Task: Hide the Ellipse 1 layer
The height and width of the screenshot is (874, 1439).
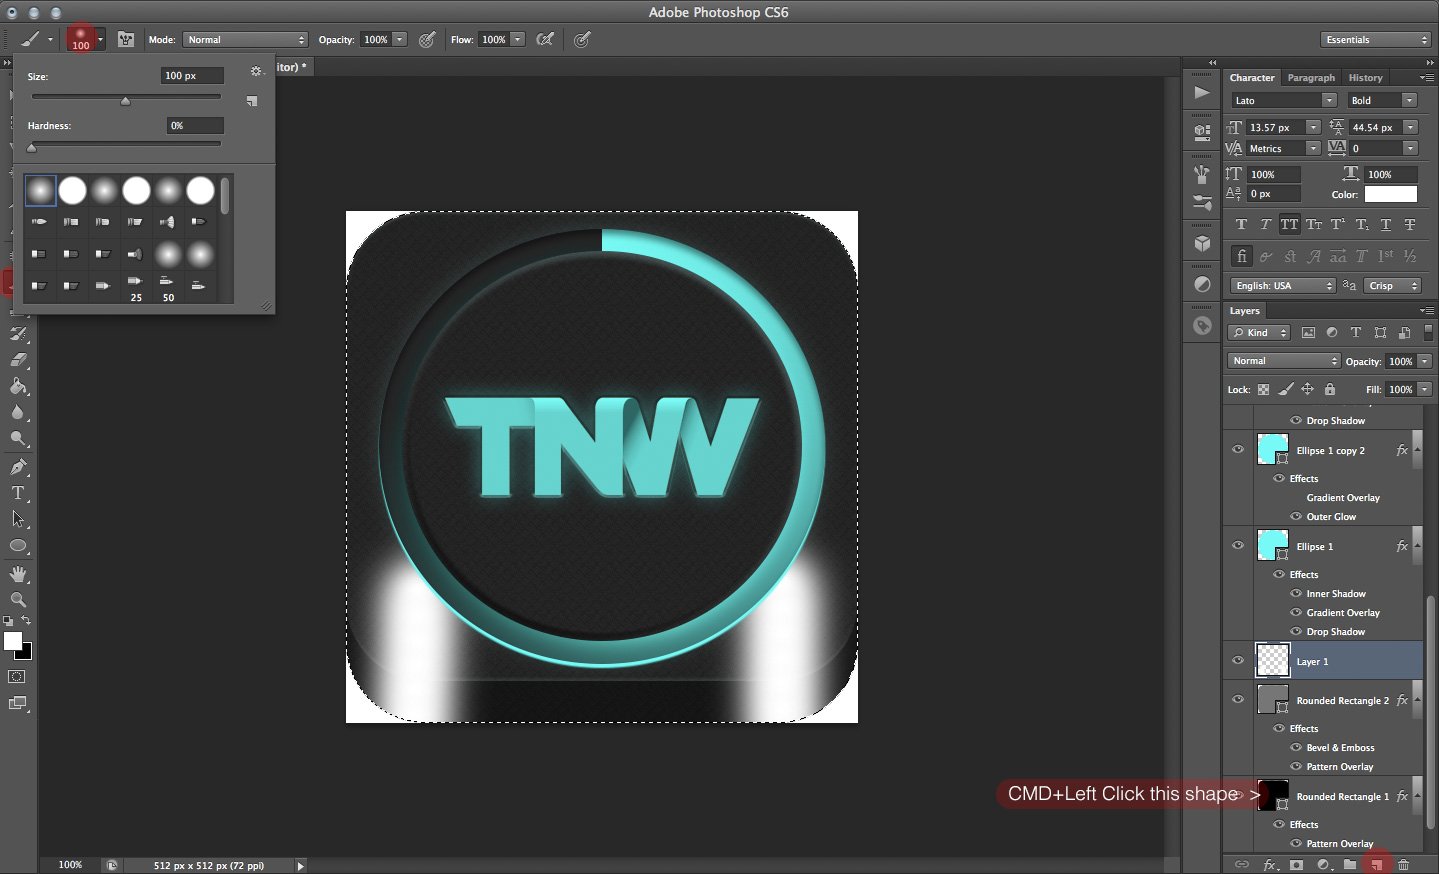Action: [x=1238, y=546]
